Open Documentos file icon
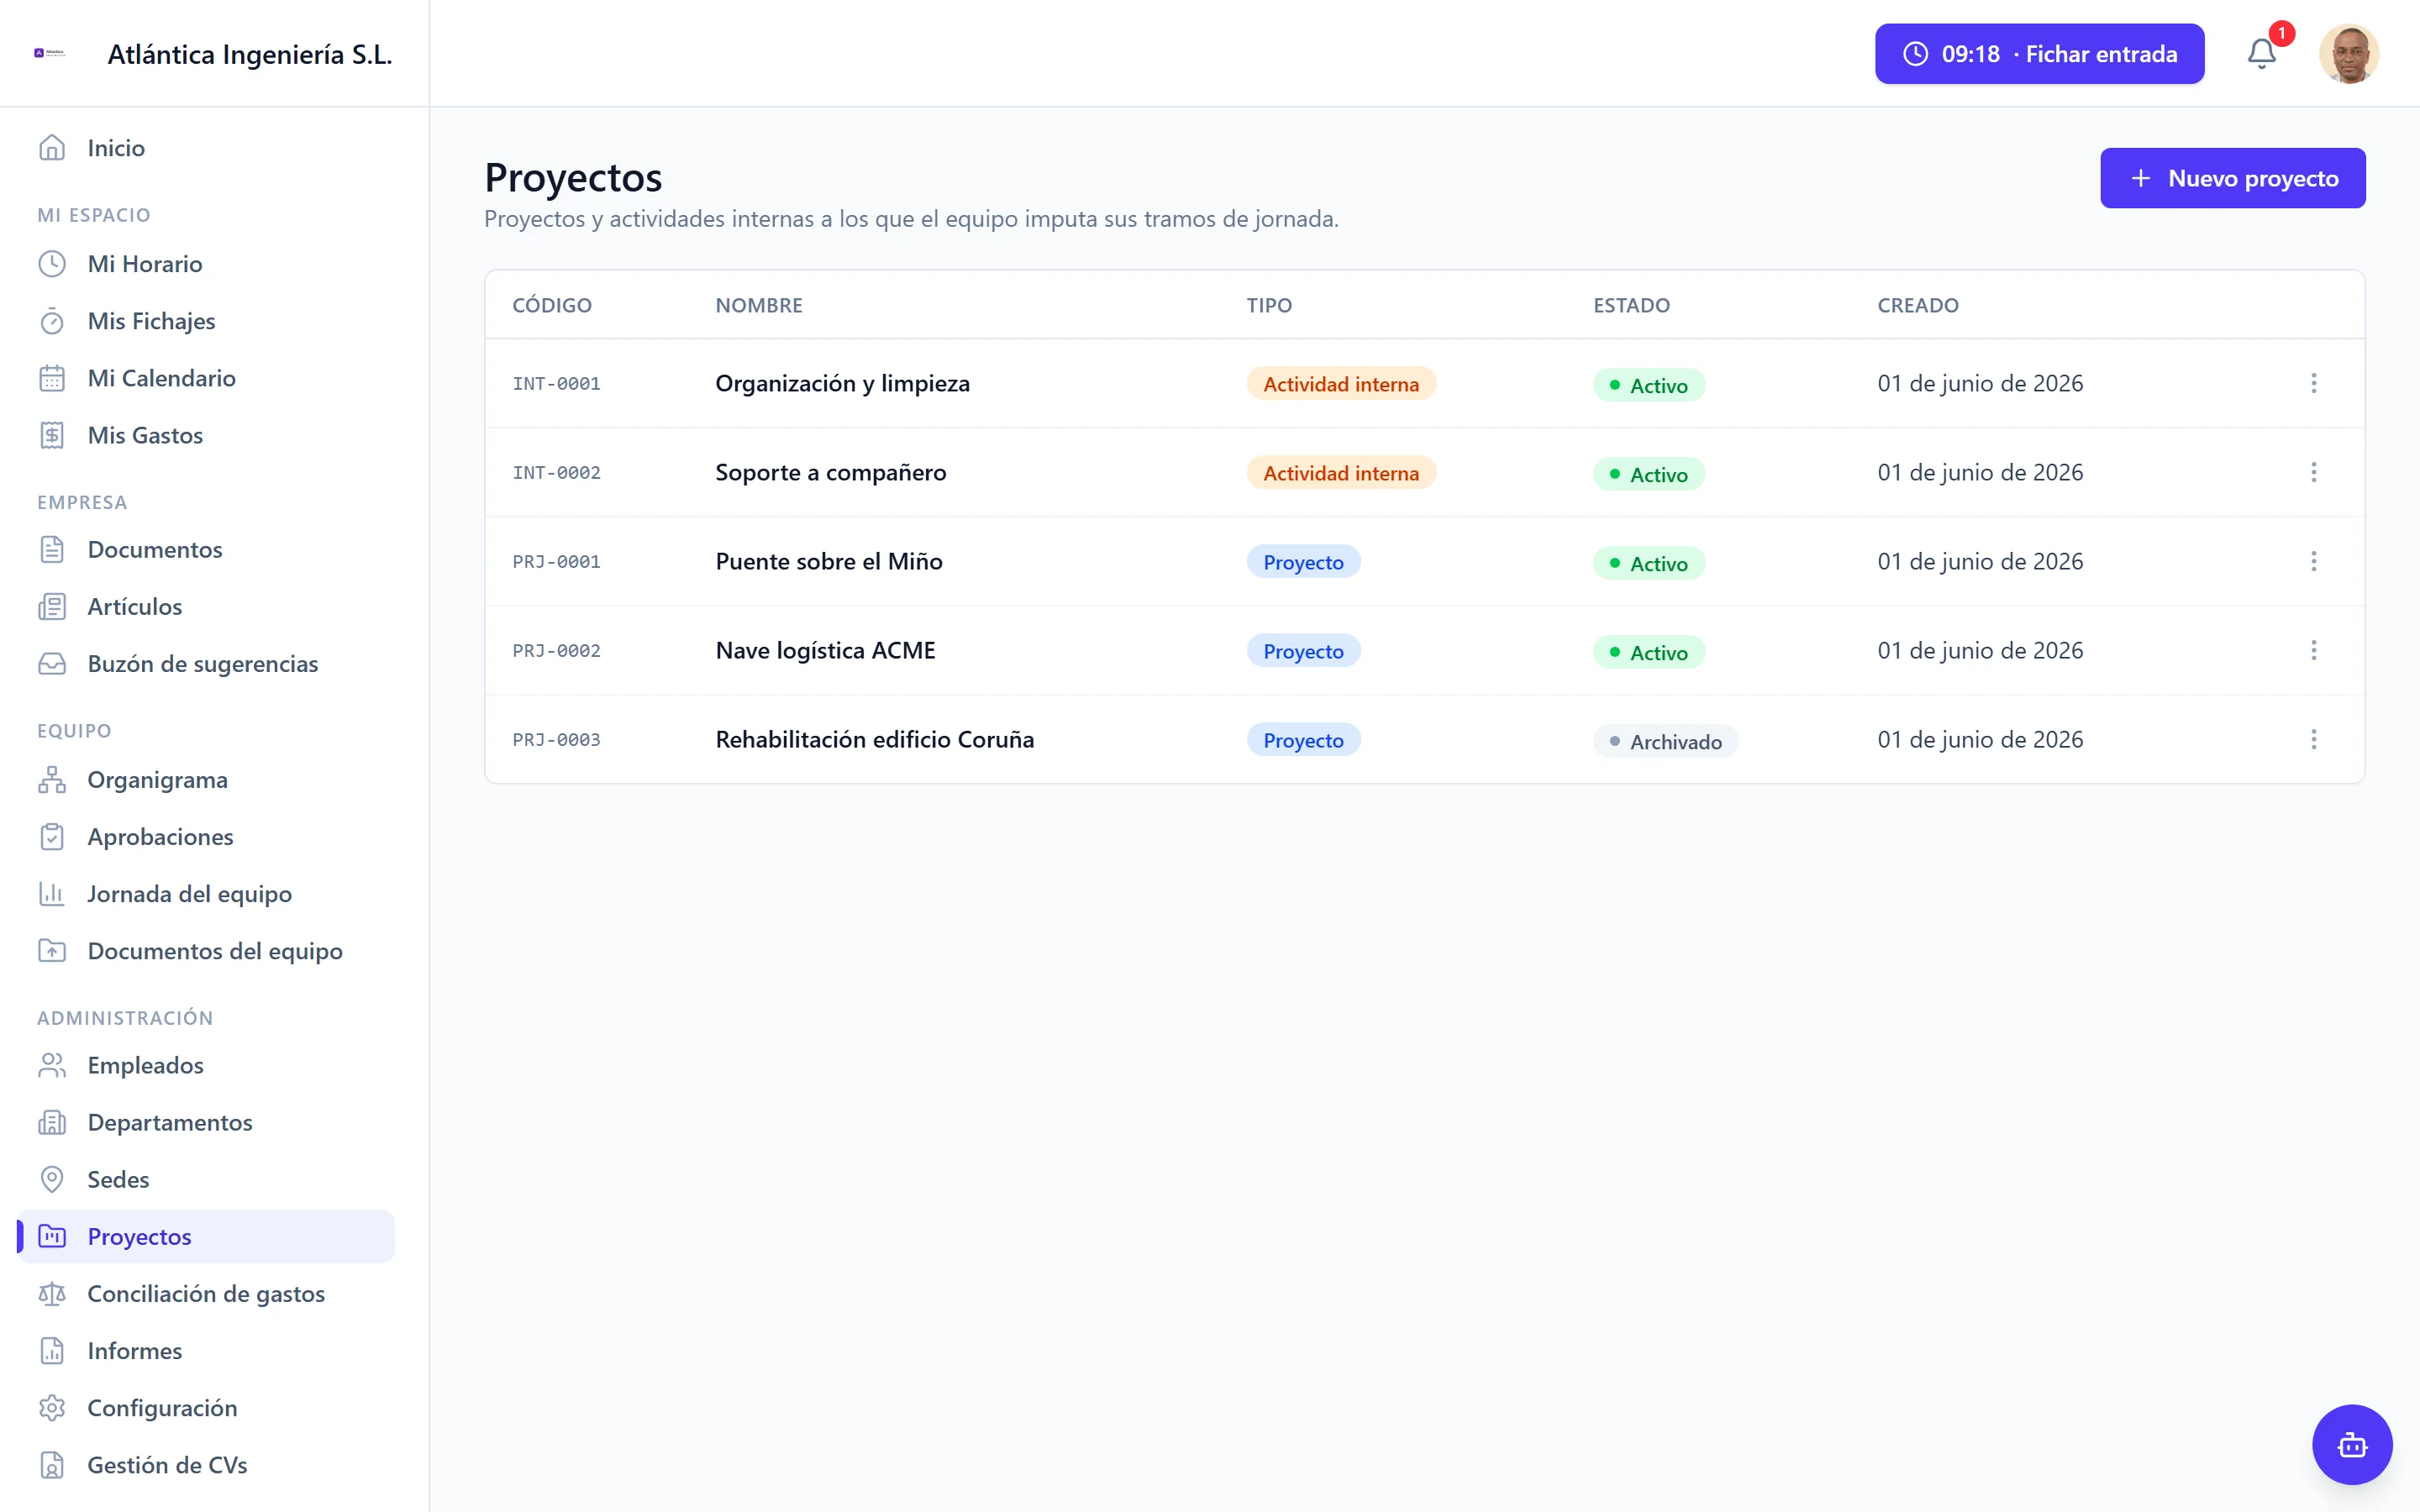 52,549
